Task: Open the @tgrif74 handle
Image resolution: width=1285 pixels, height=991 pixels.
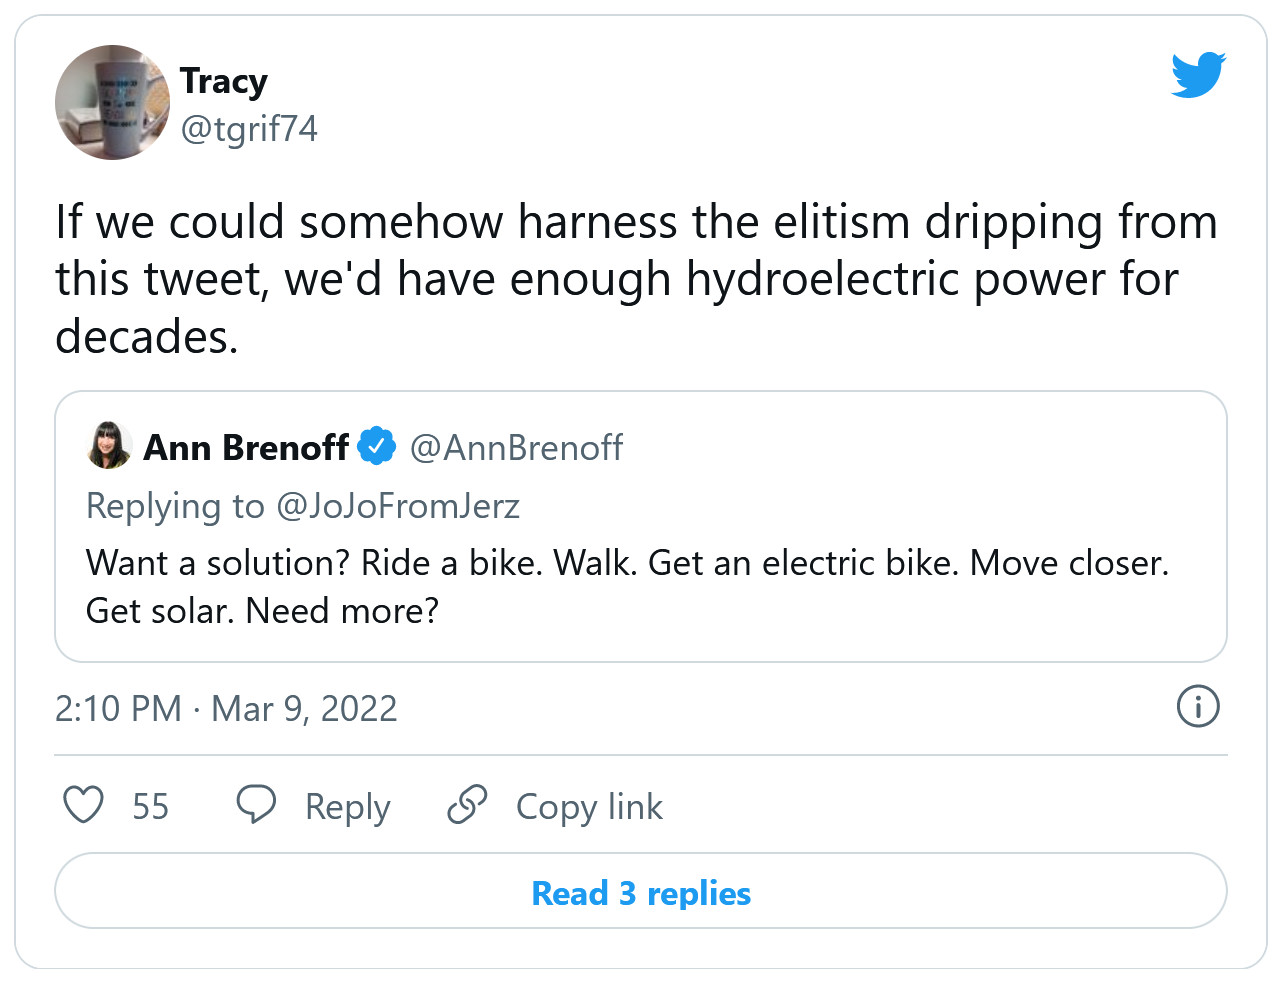Action: point(249,128)
